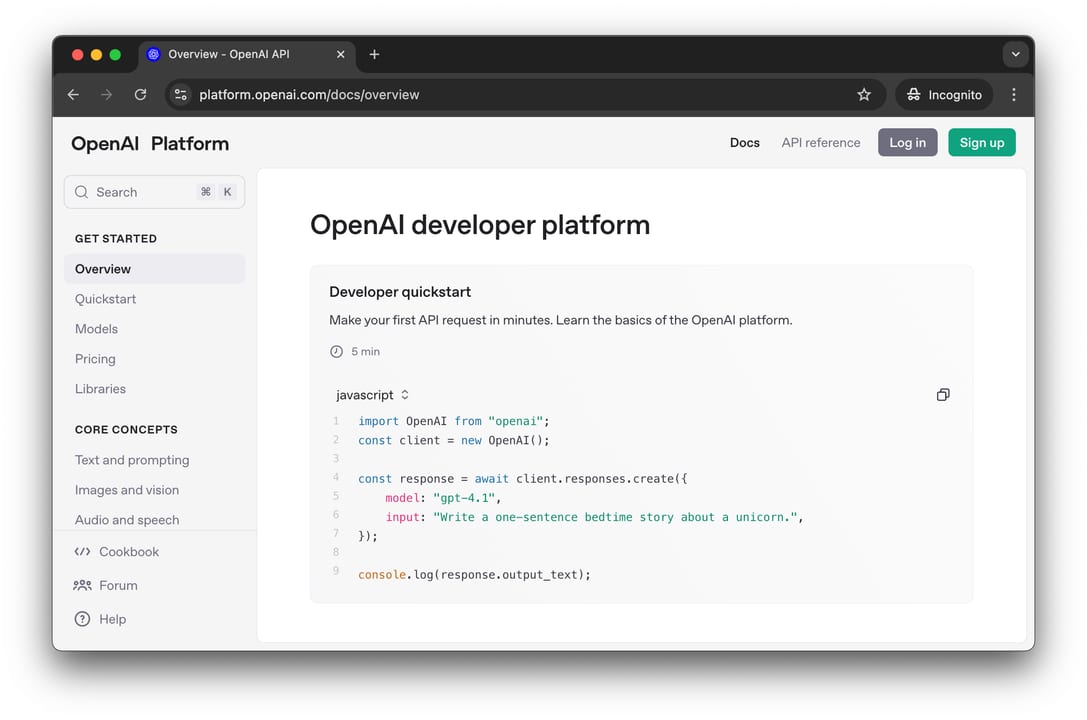Open the Forum link
This screenshot has width=1087, height=720.
coord(118,586)
